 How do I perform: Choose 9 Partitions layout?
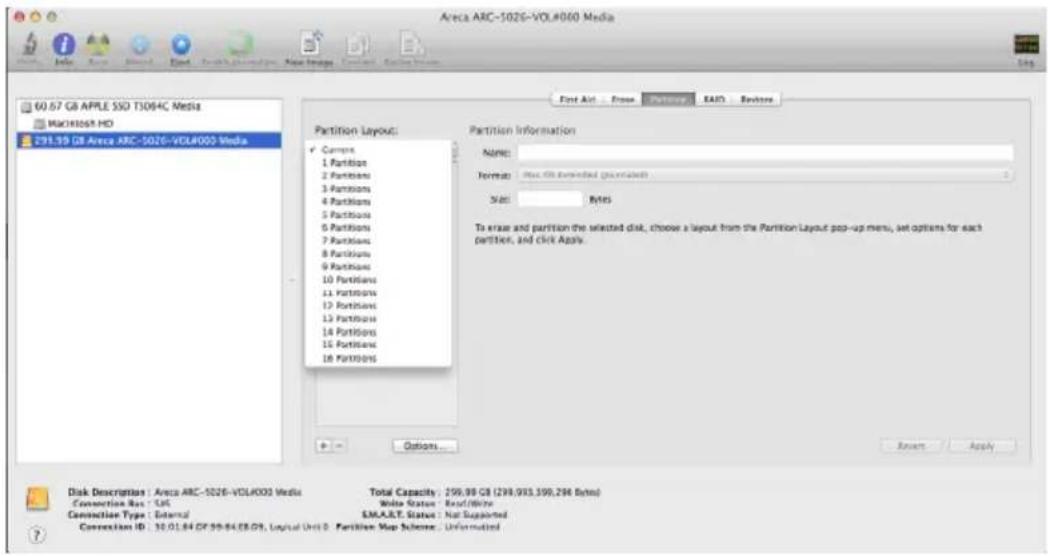point(378,267)
